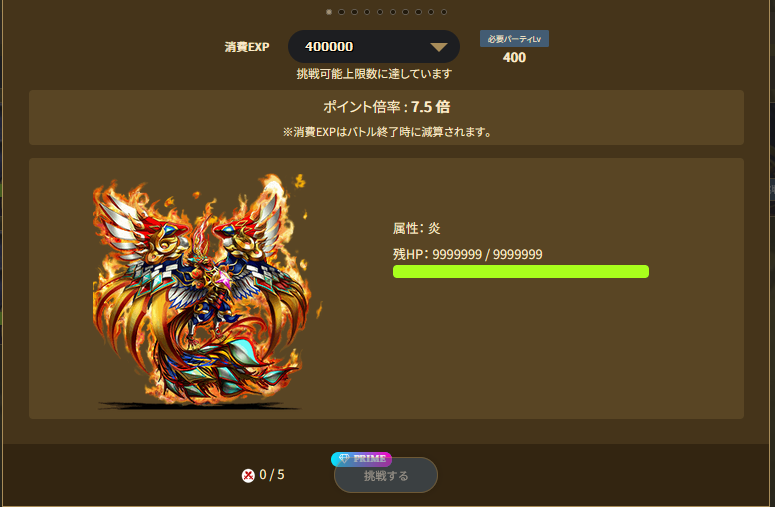The height and width of the screenshot is (507, 775).
Task: Click the 0 / 5 attempts counter
Action: pos(271,475)
